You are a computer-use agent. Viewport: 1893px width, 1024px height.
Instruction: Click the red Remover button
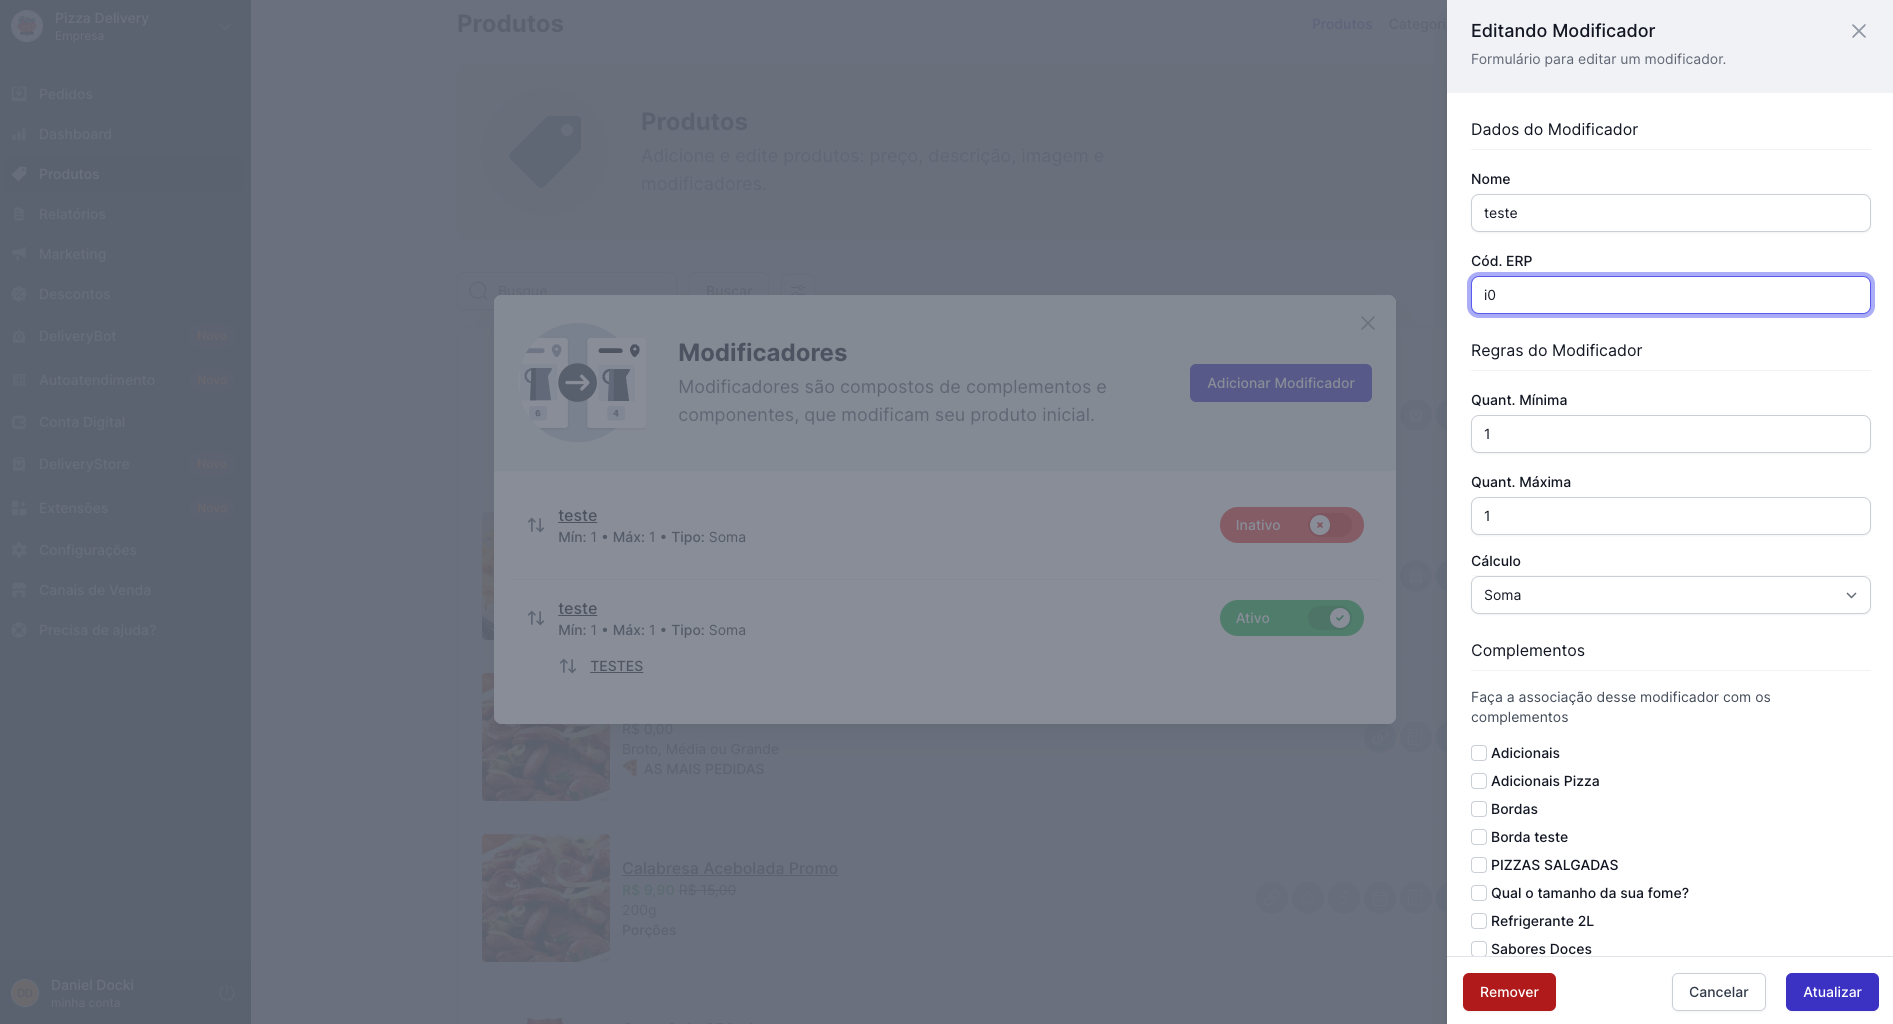point(1508,992)
